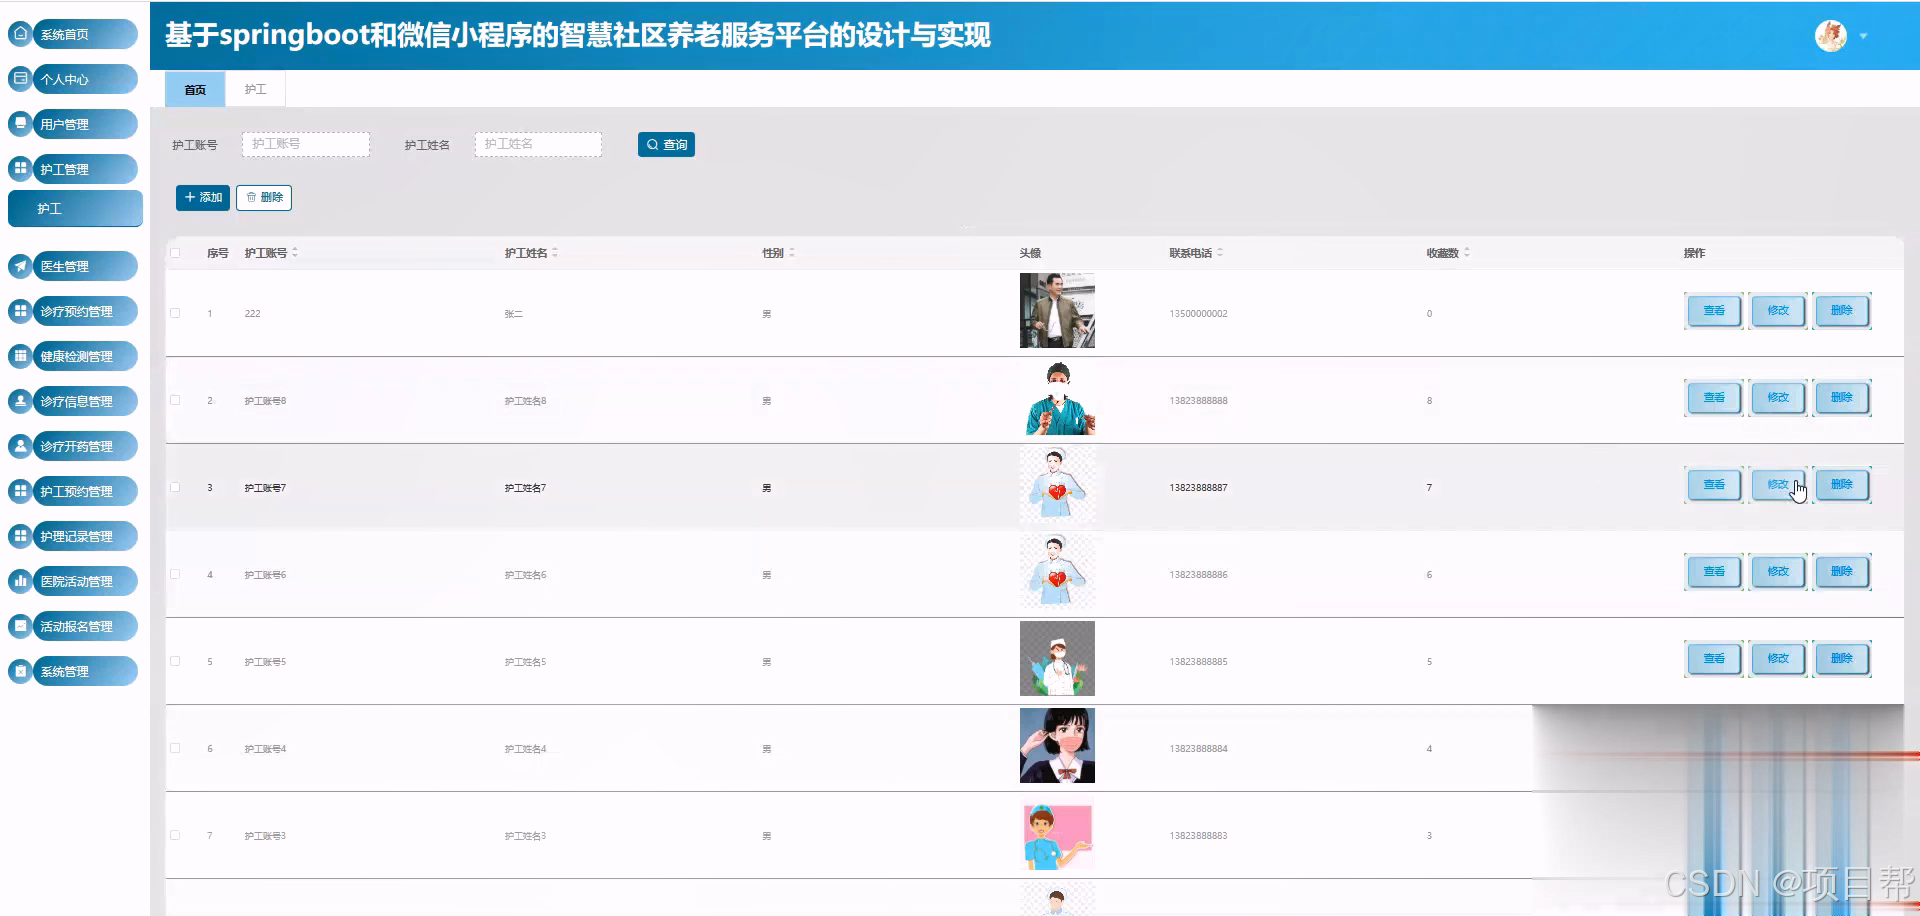
Task: Check the checkbox for 护工账号5 row
Action: [175, 661]
